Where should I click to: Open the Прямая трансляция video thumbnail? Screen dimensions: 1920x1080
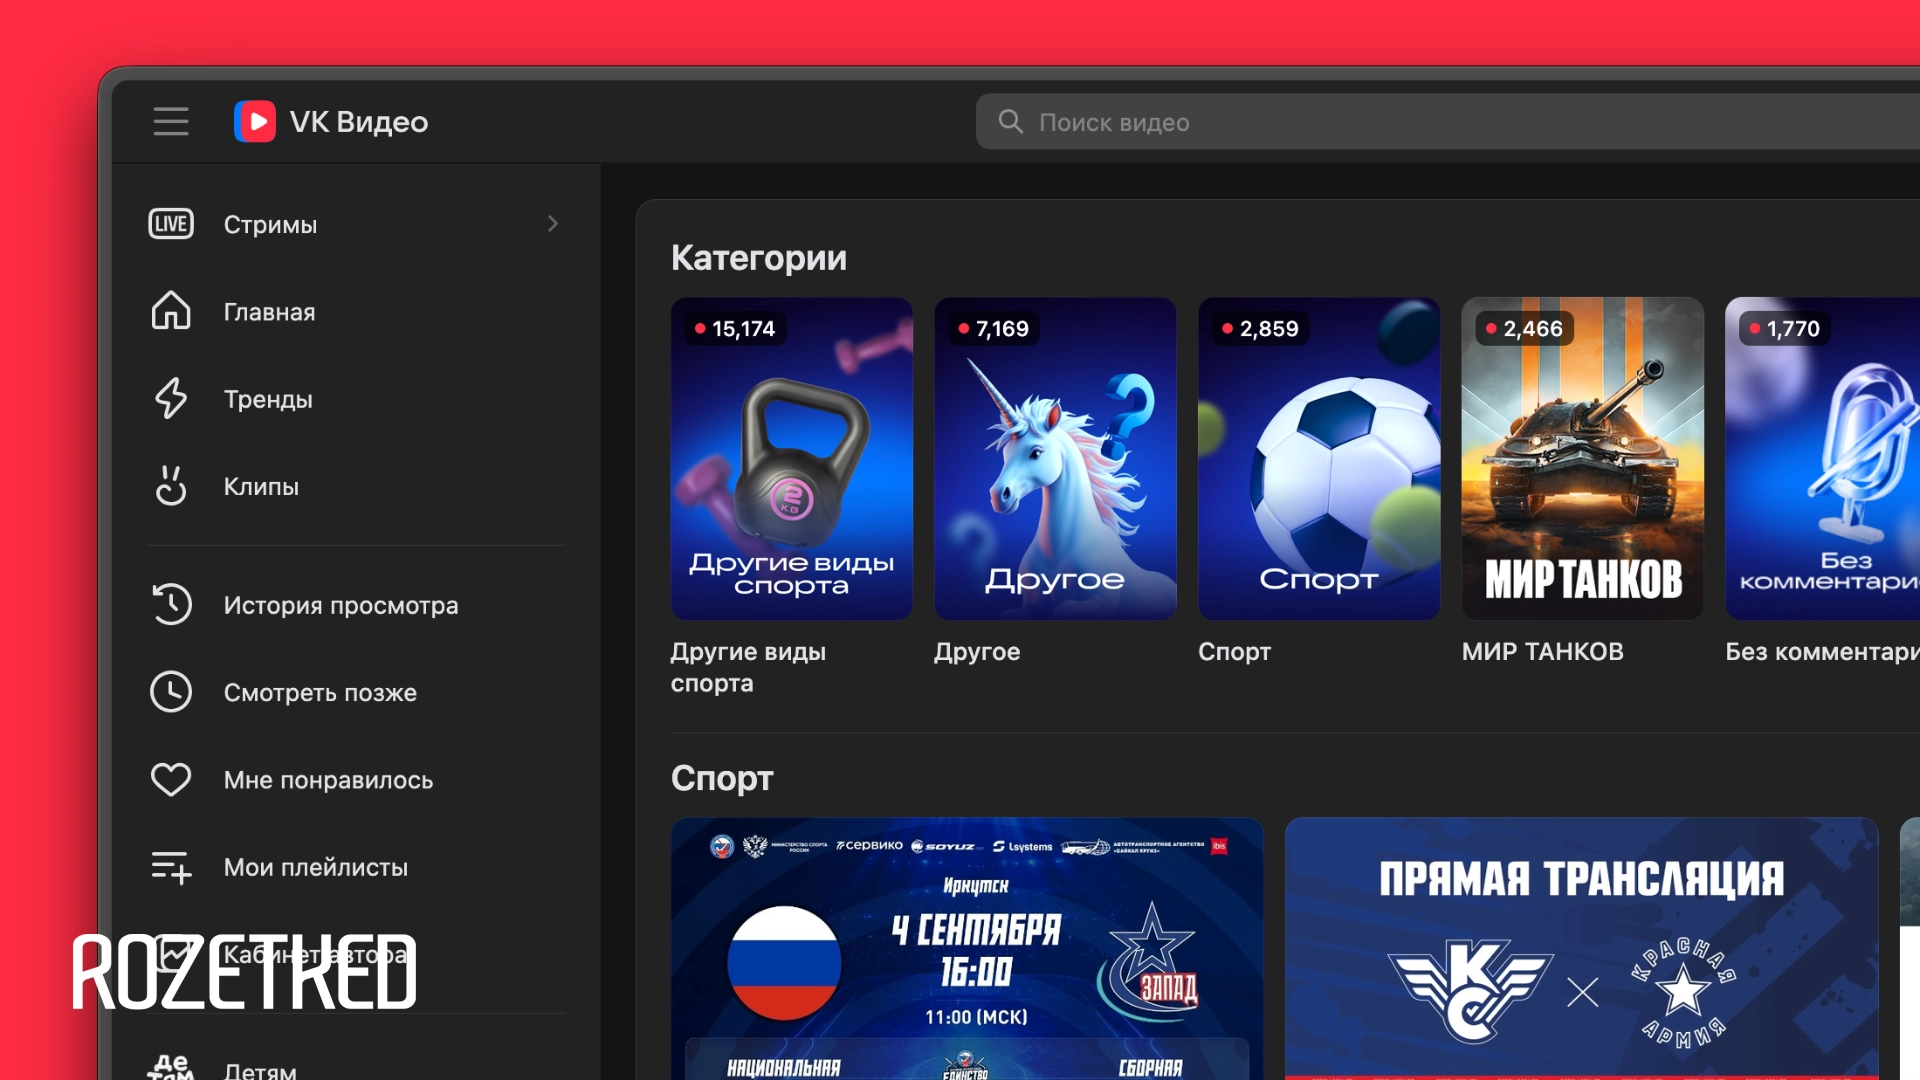click(x=1582, y=948)
